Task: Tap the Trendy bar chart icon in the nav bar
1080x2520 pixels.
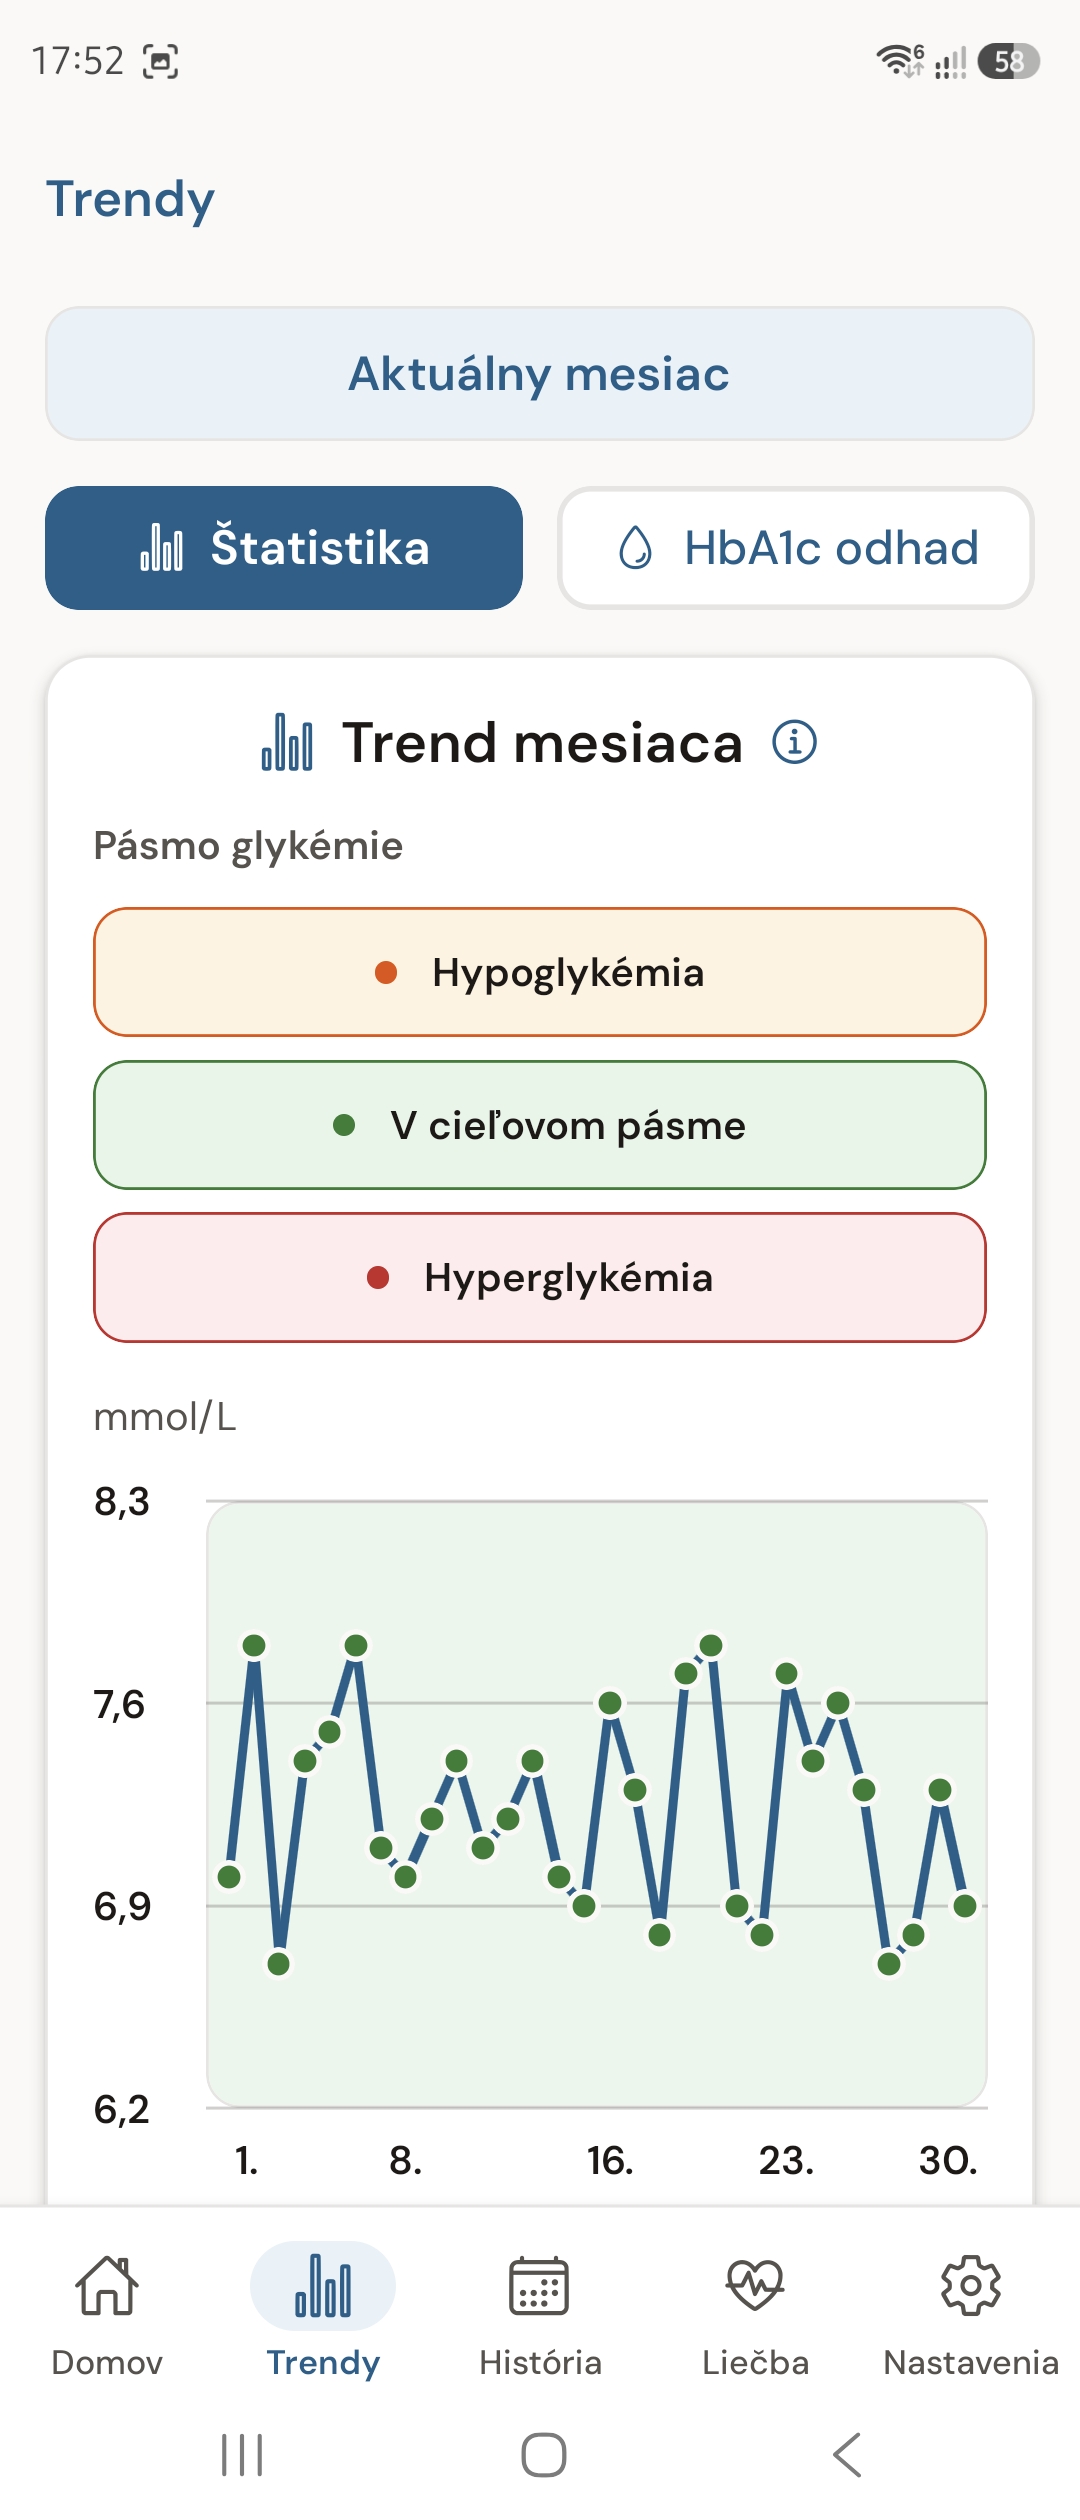Action: (323, 2286)
